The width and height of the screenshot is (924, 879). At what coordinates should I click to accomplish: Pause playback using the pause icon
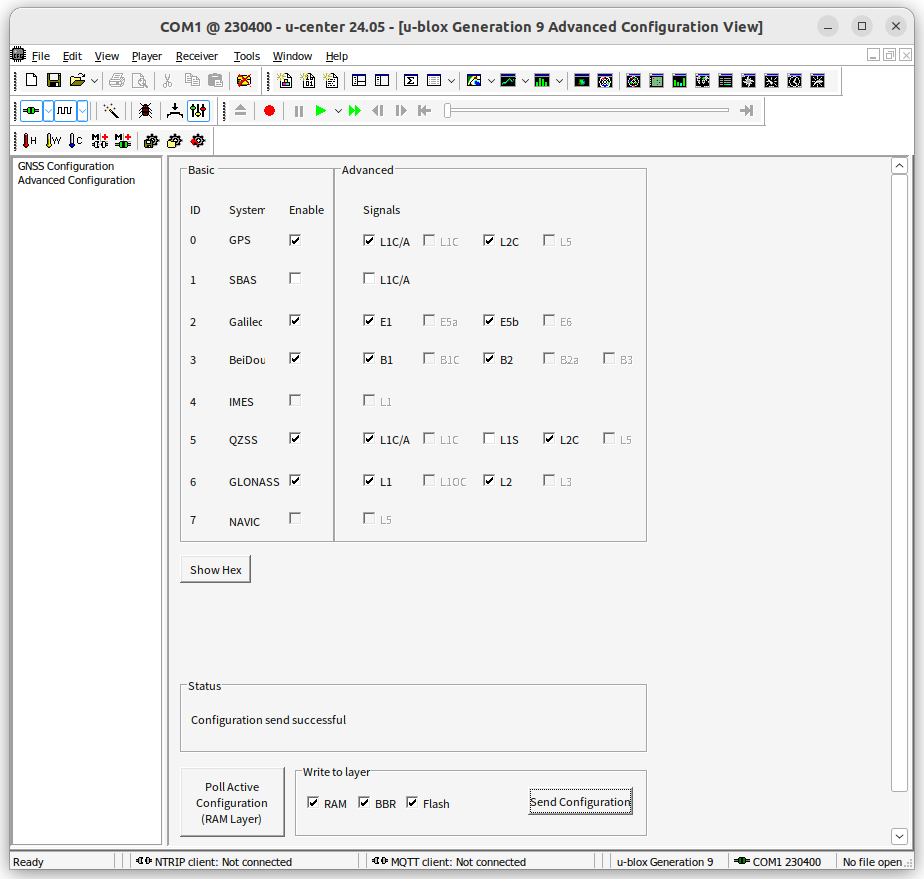[x=298, y=110]
